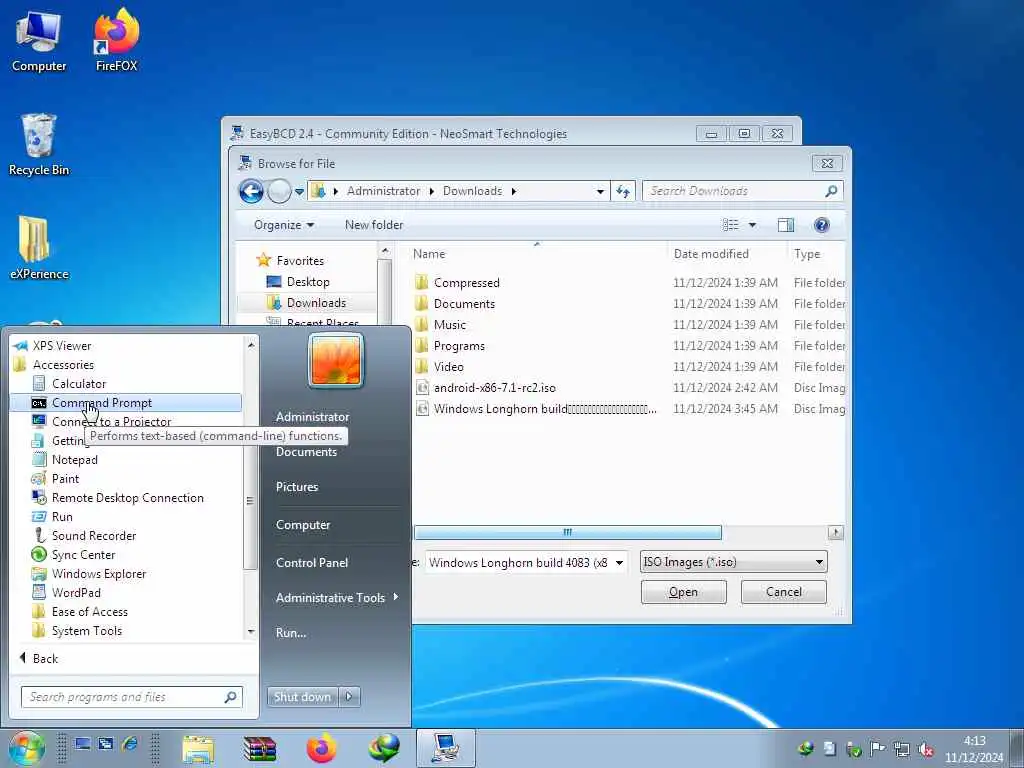Screen dimensions: 1024x768
Task: Click the Shut down button
Action: 302,697
